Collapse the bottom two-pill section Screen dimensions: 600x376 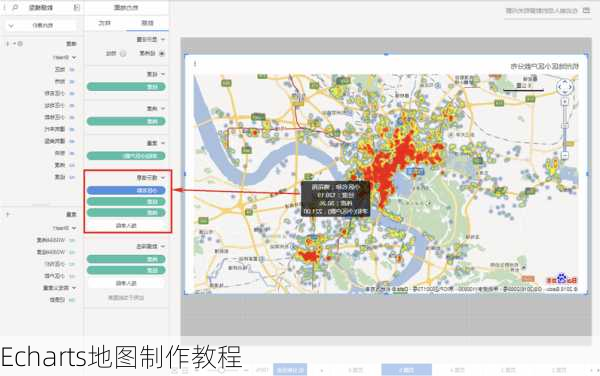coord(163,246)
